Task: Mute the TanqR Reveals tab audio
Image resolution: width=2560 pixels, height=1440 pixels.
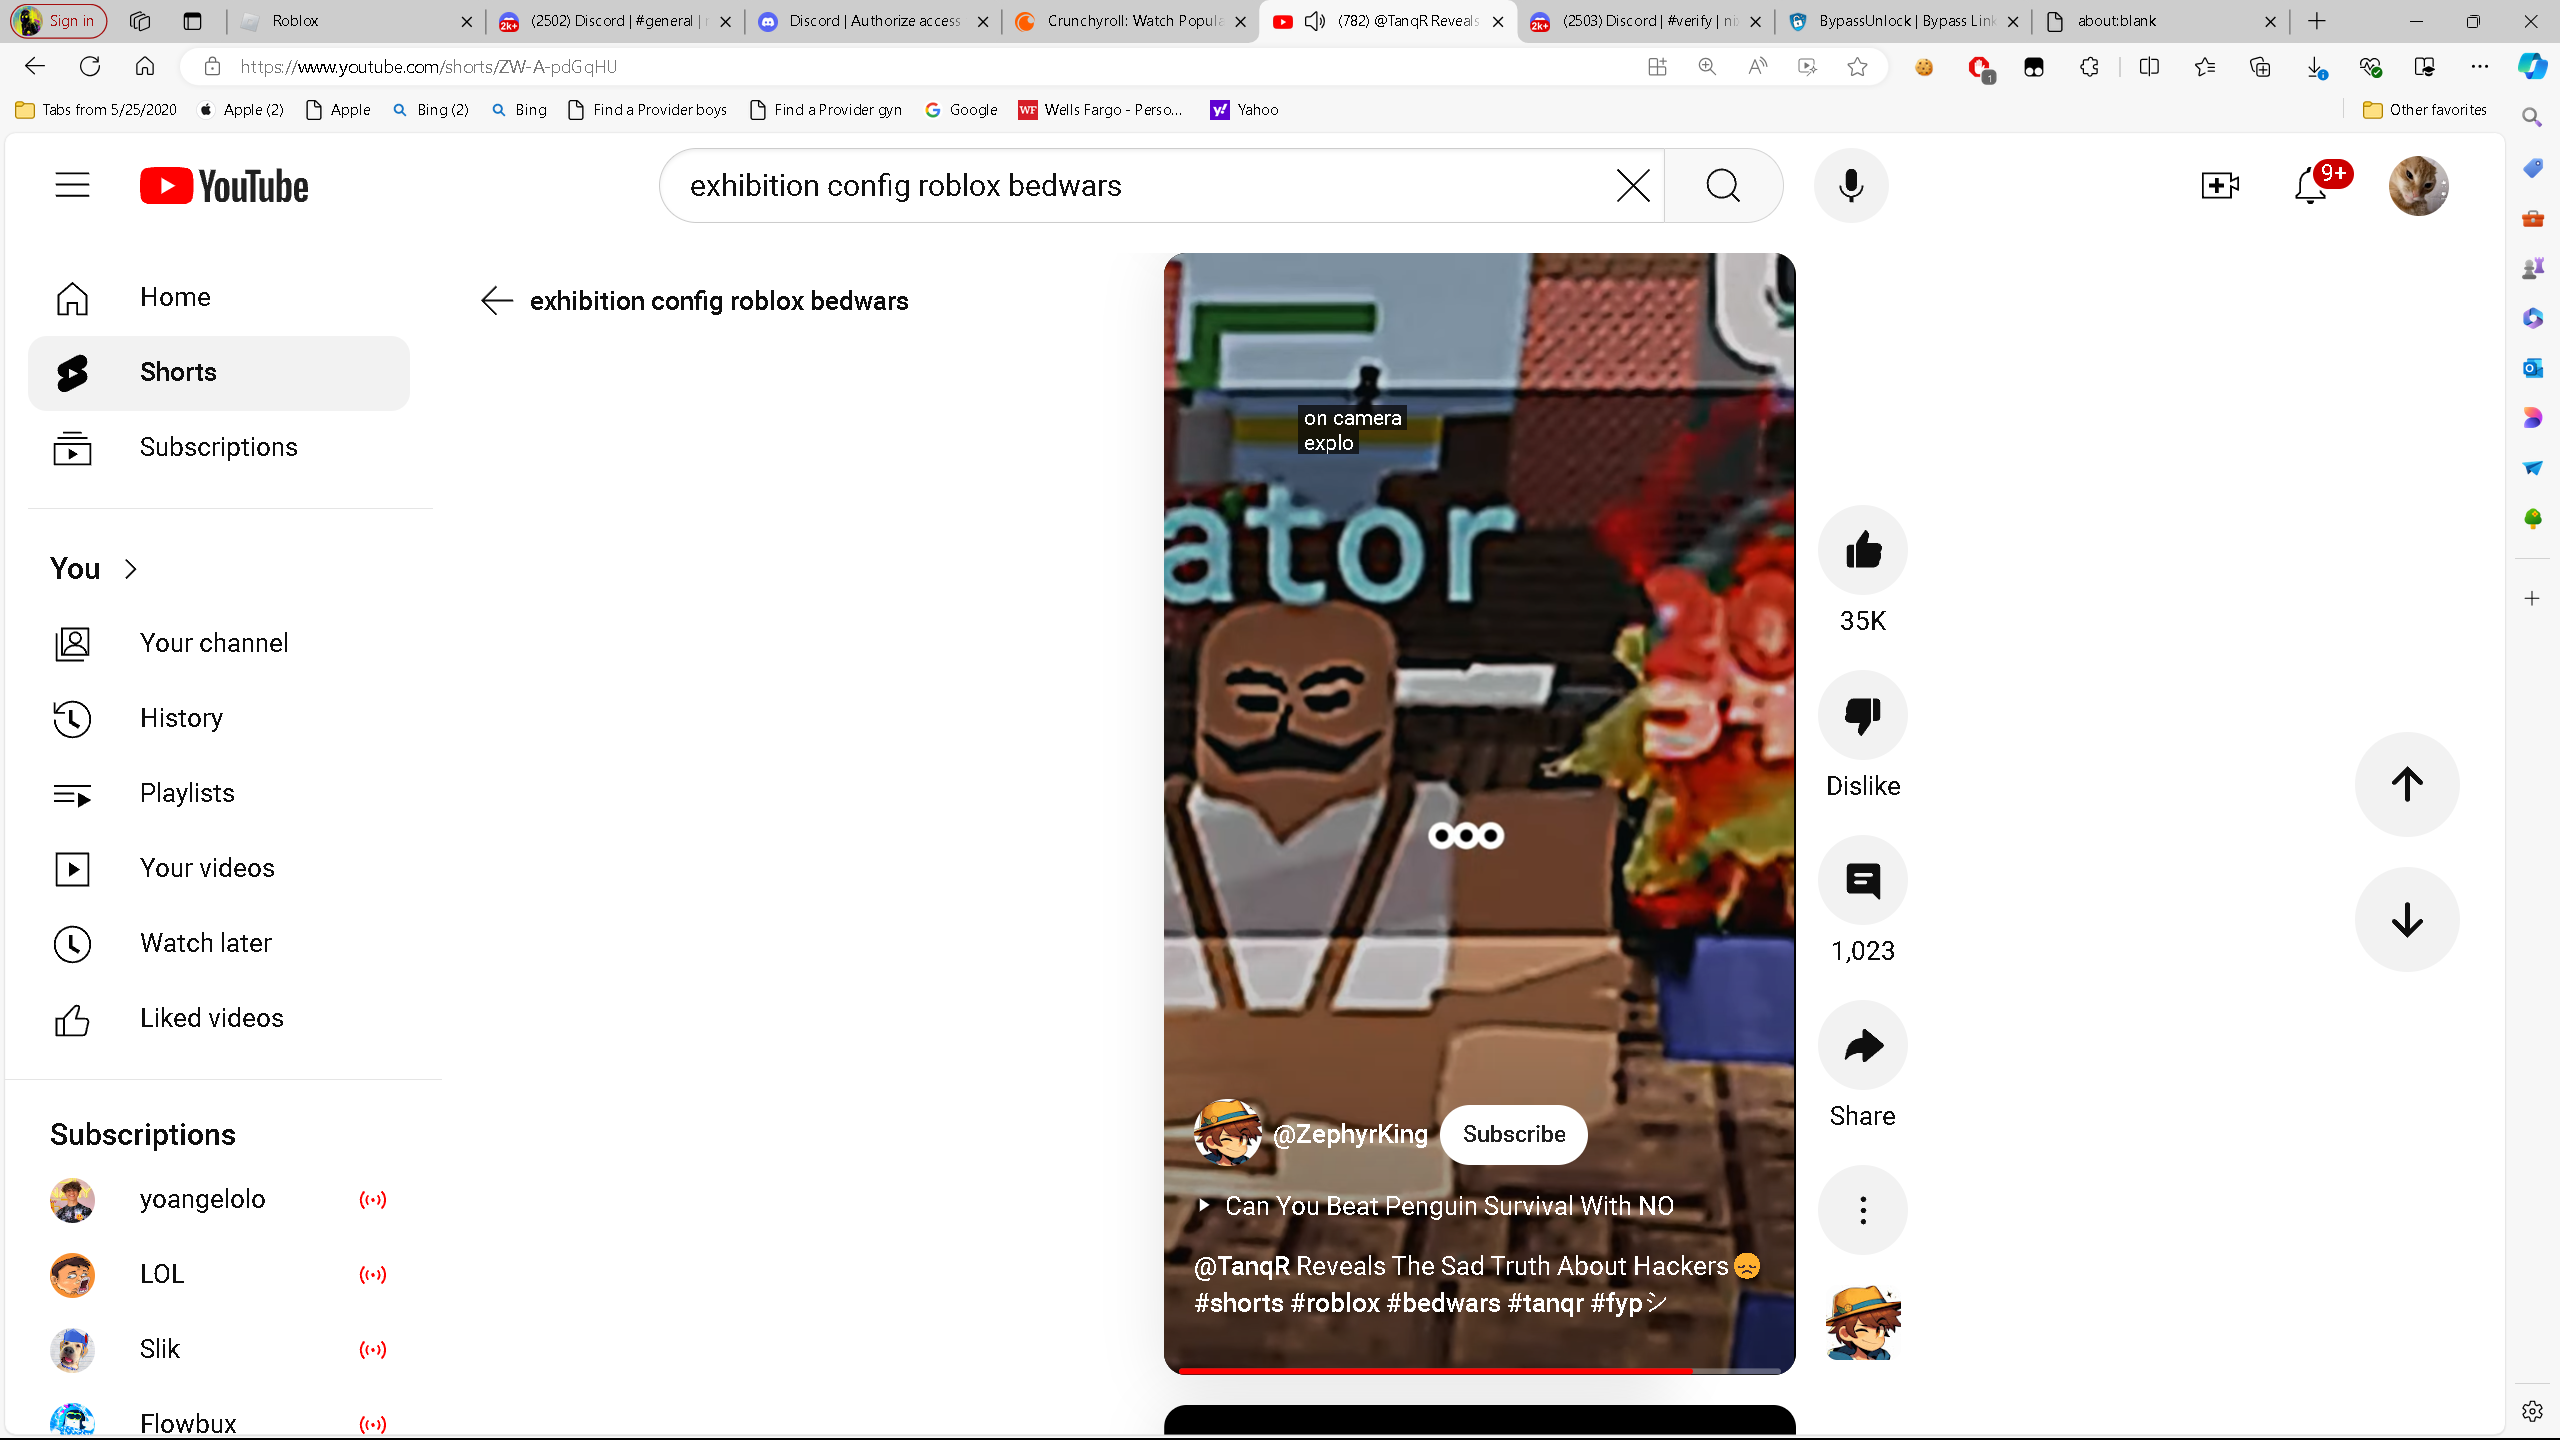Action: click(x=1315, y=21)
